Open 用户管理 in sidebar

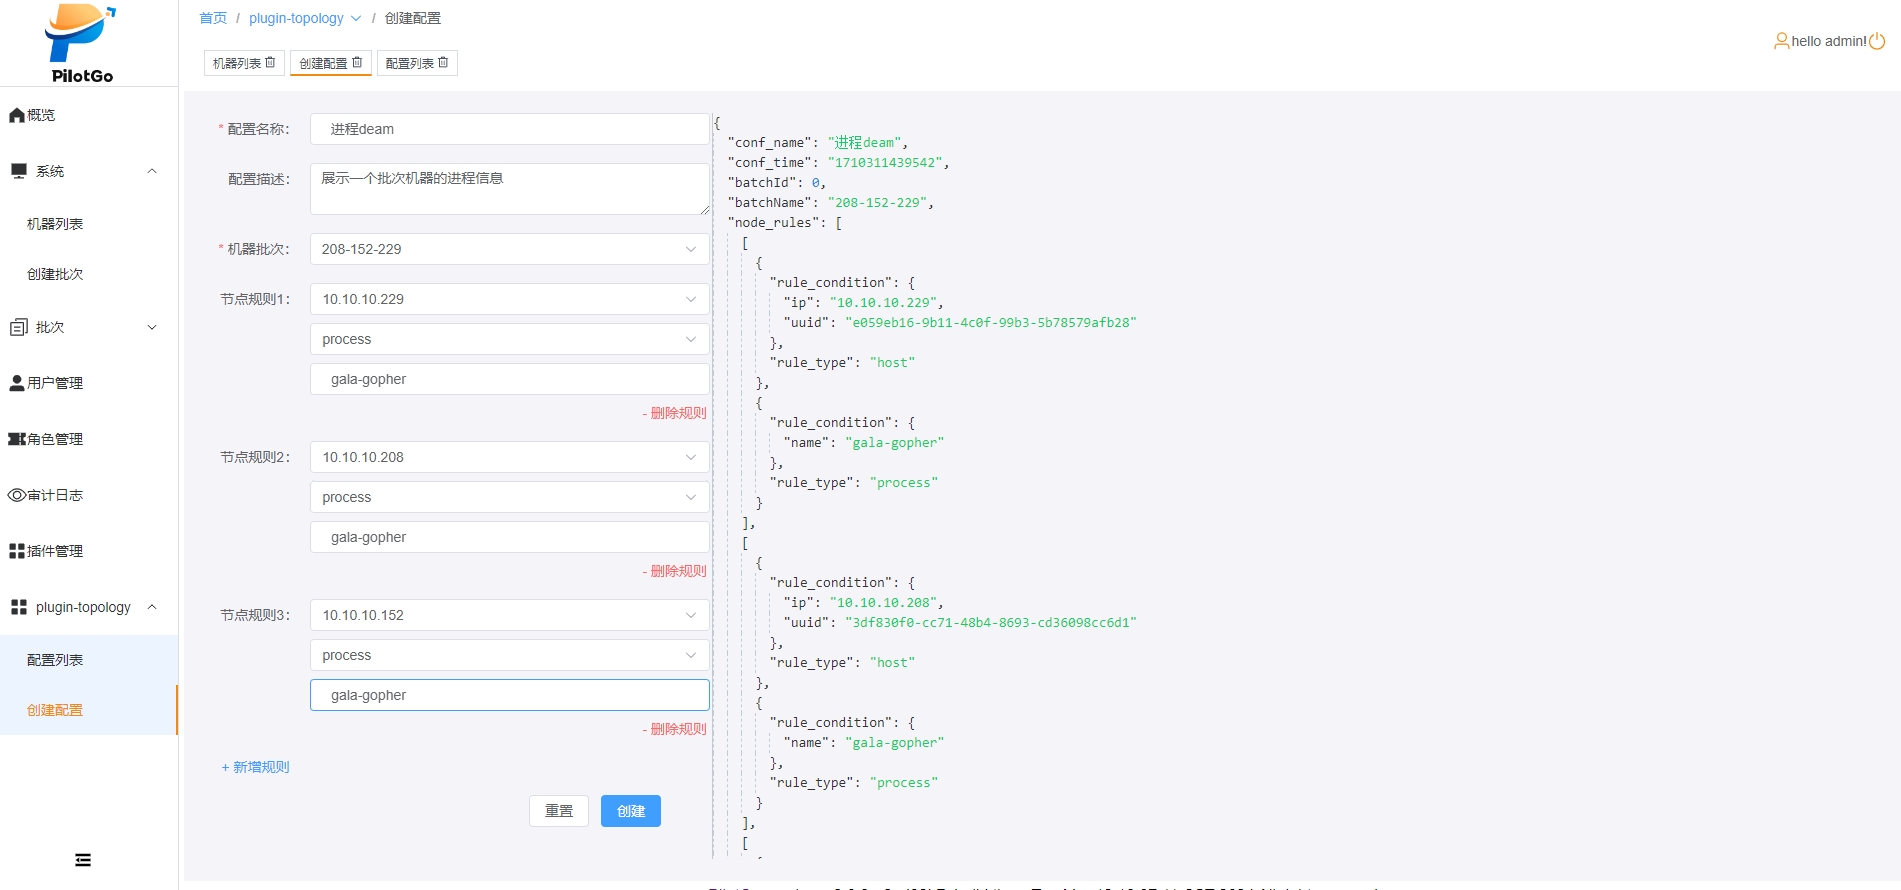point(54,383)
